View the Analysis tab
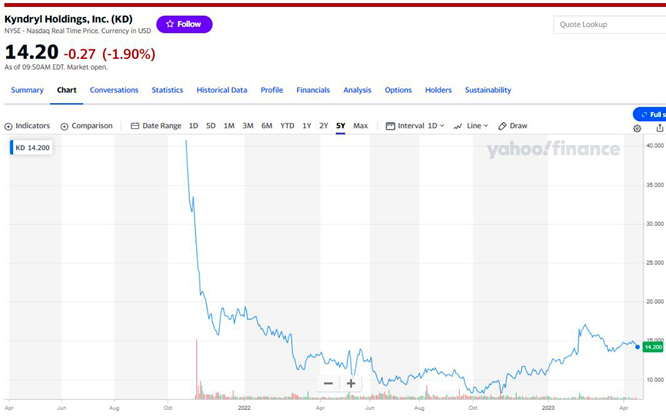The image size is (666, 416). coord(357,90)
